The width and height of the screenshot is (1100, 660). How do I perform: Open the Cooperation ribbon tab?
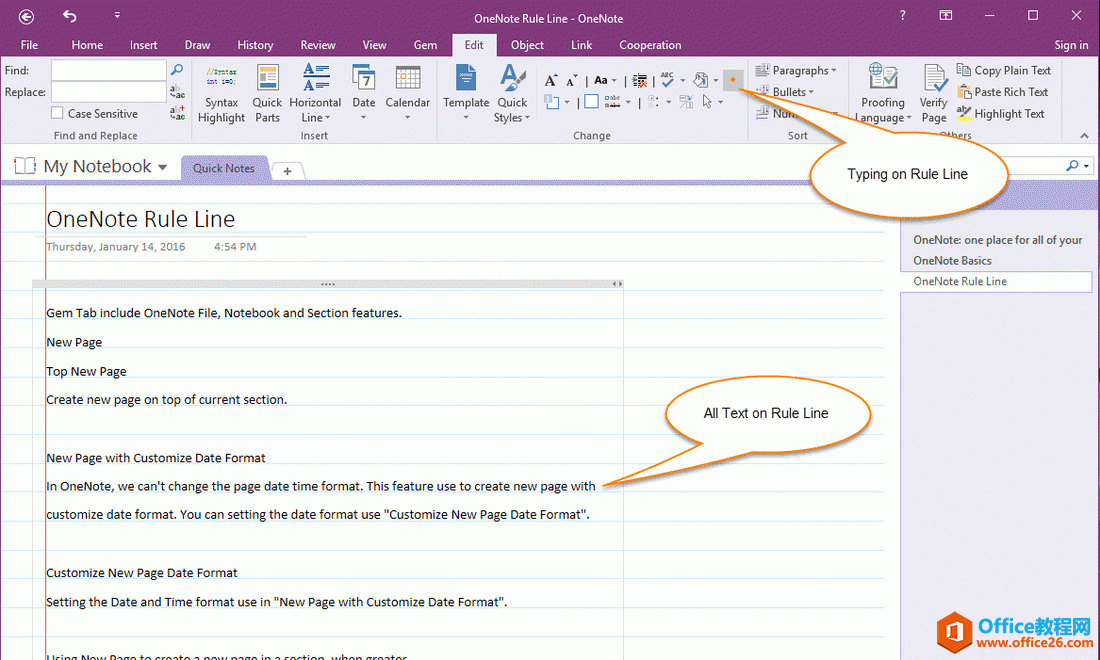pyautogui.click(x=650, y=45)
